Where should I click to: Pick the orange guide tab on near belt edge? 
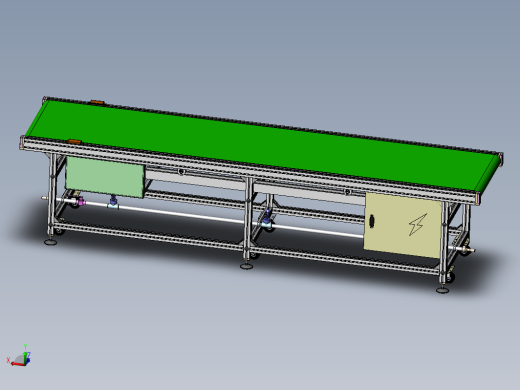[75, 142]
